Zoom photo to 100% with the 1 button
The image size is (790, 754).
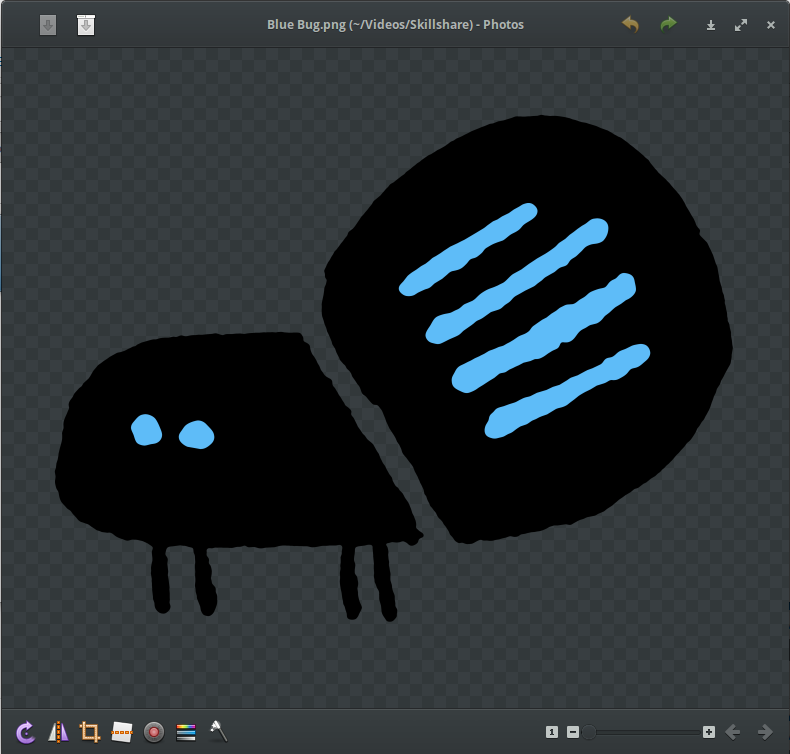coord(552,732)
